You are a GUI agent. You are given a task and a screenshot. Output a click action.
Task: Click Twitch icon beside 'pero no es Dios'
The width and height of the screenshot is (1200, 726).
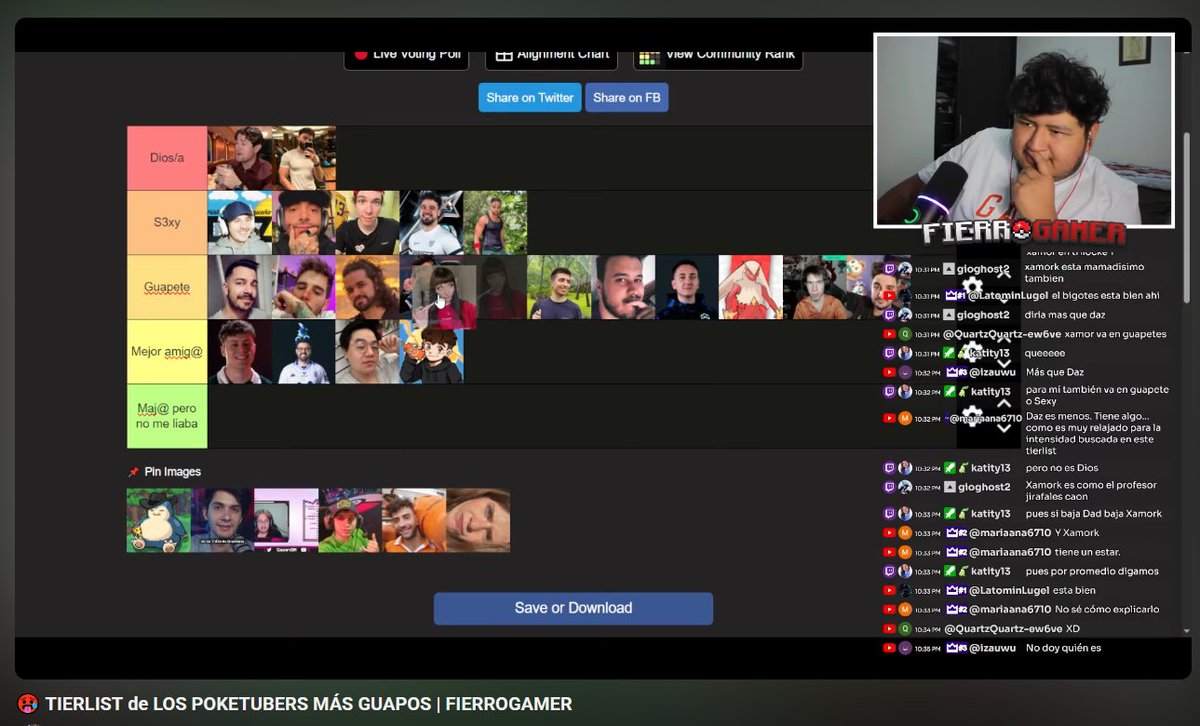coord(889,468)
